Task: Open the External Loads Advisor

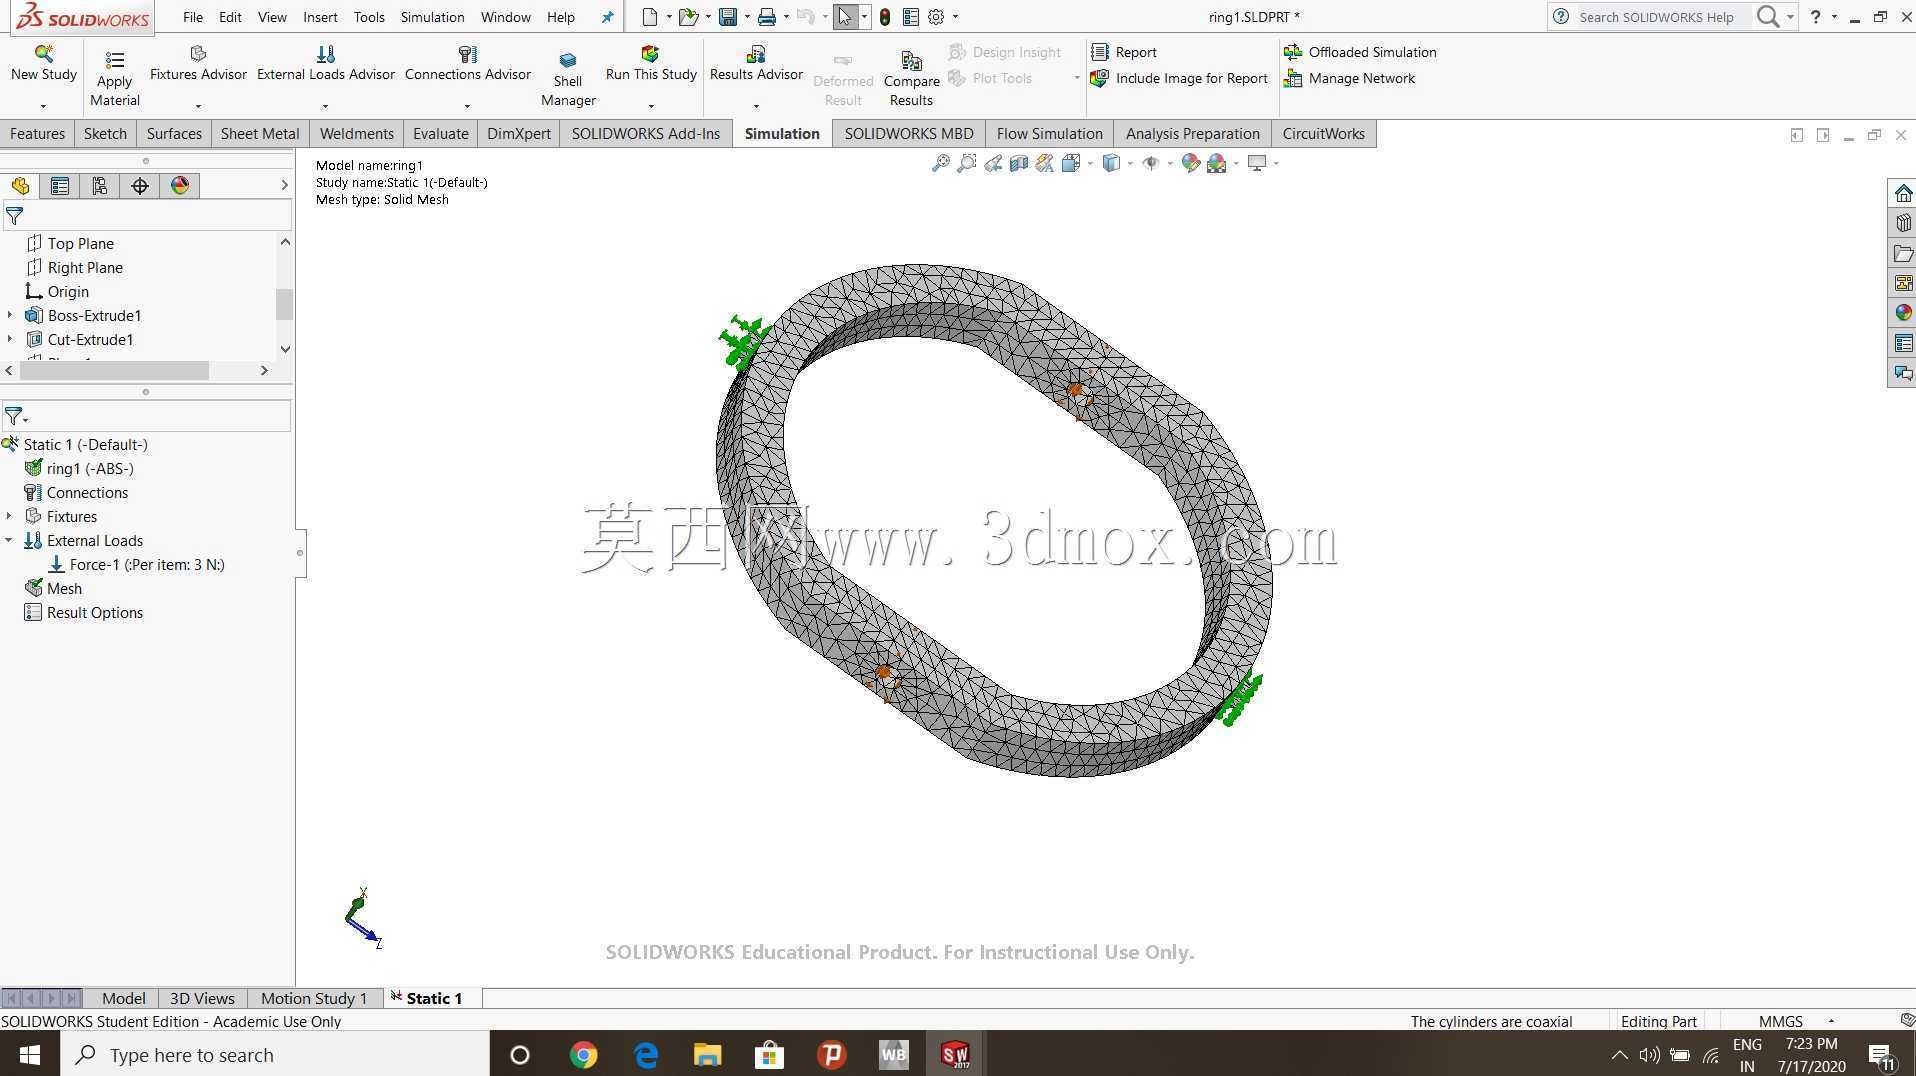Action: 326,64
